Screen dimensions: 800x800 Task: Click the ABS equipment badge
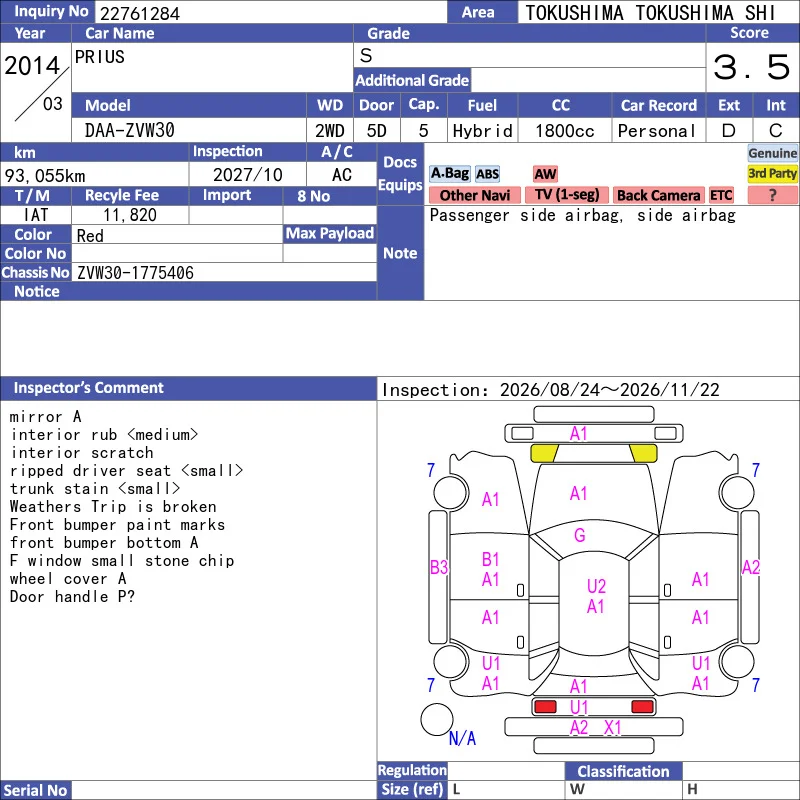(487, 174)
